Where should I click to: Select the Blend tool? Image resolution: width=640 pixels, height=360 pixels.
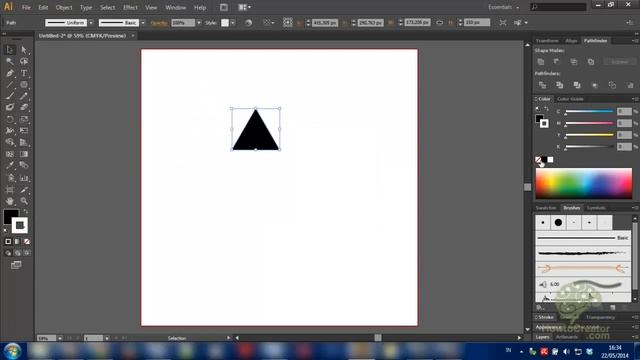(24, 166)
